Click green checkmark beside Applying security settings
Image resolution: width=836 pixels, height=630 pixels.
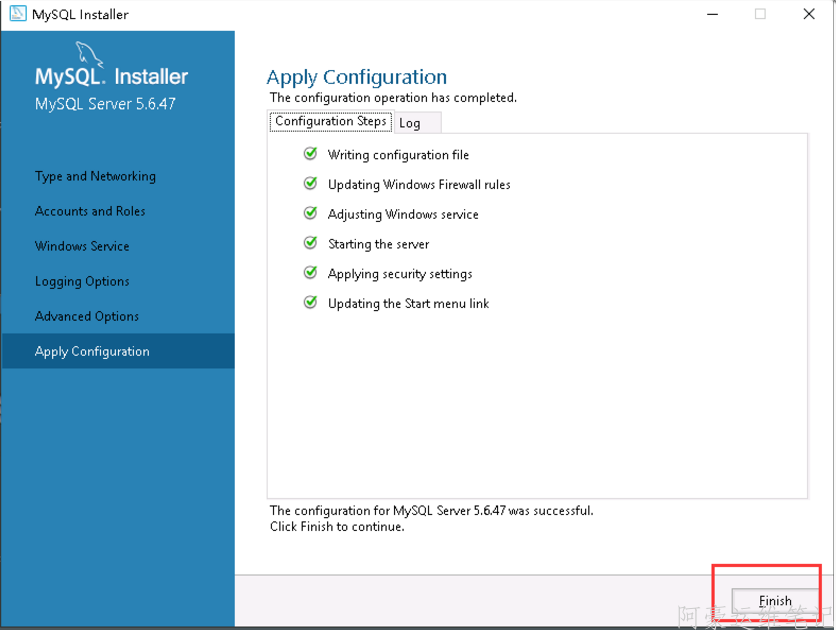pos(310,273)
